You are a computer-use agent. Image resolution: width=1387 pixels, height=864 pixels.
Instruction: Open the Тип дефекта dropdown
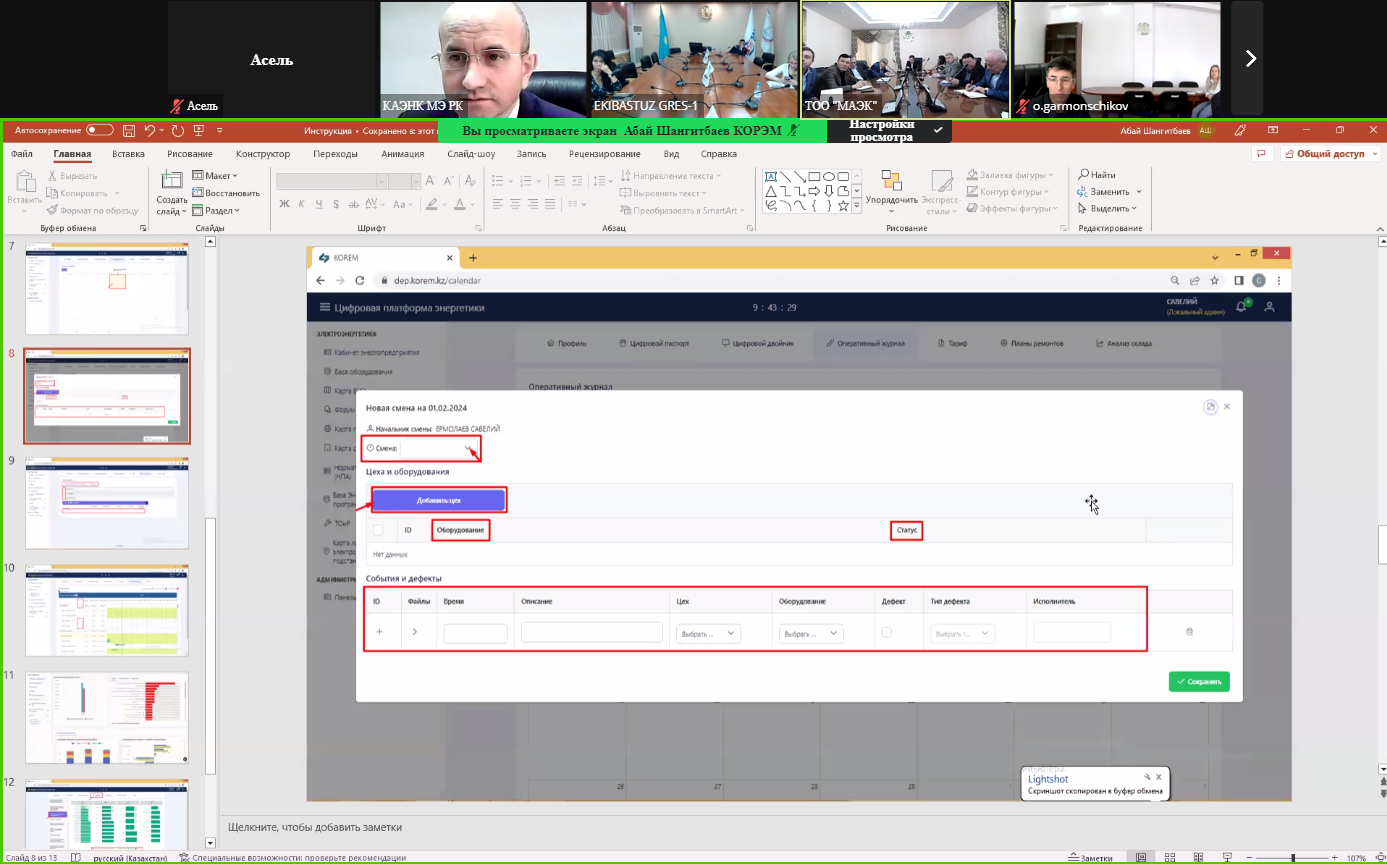(963, 633)
